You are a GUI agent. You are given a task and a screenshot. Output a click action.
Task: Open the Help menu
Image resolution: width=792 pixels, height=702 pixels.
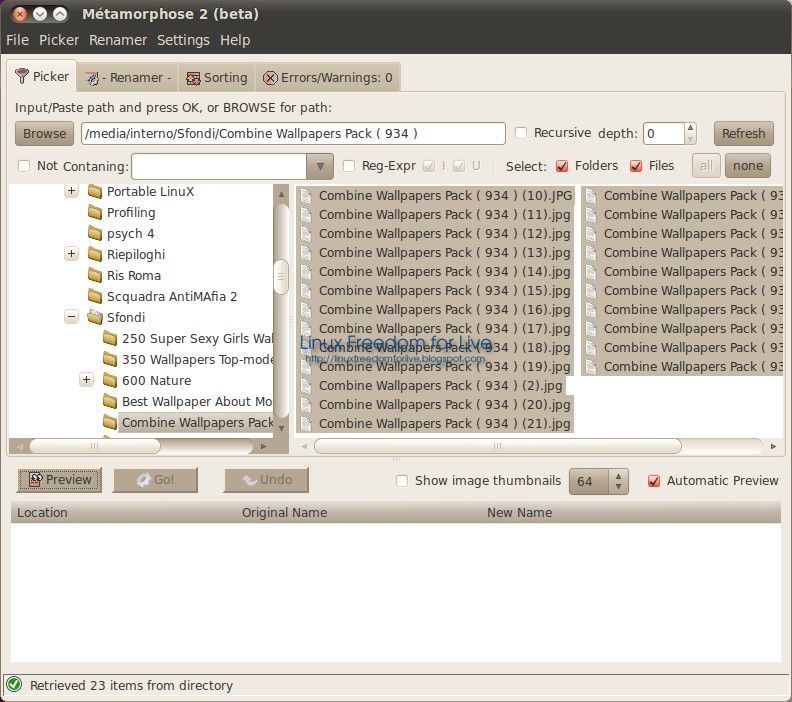(235, 40)
